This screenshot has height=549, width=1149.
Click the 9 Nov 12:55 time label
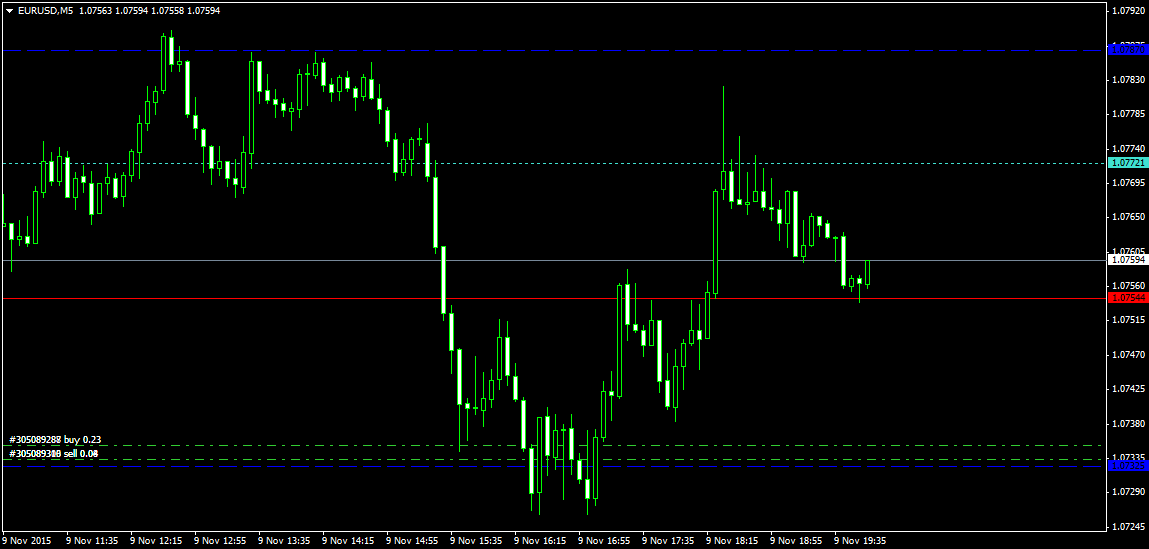(x=221, y=540)
